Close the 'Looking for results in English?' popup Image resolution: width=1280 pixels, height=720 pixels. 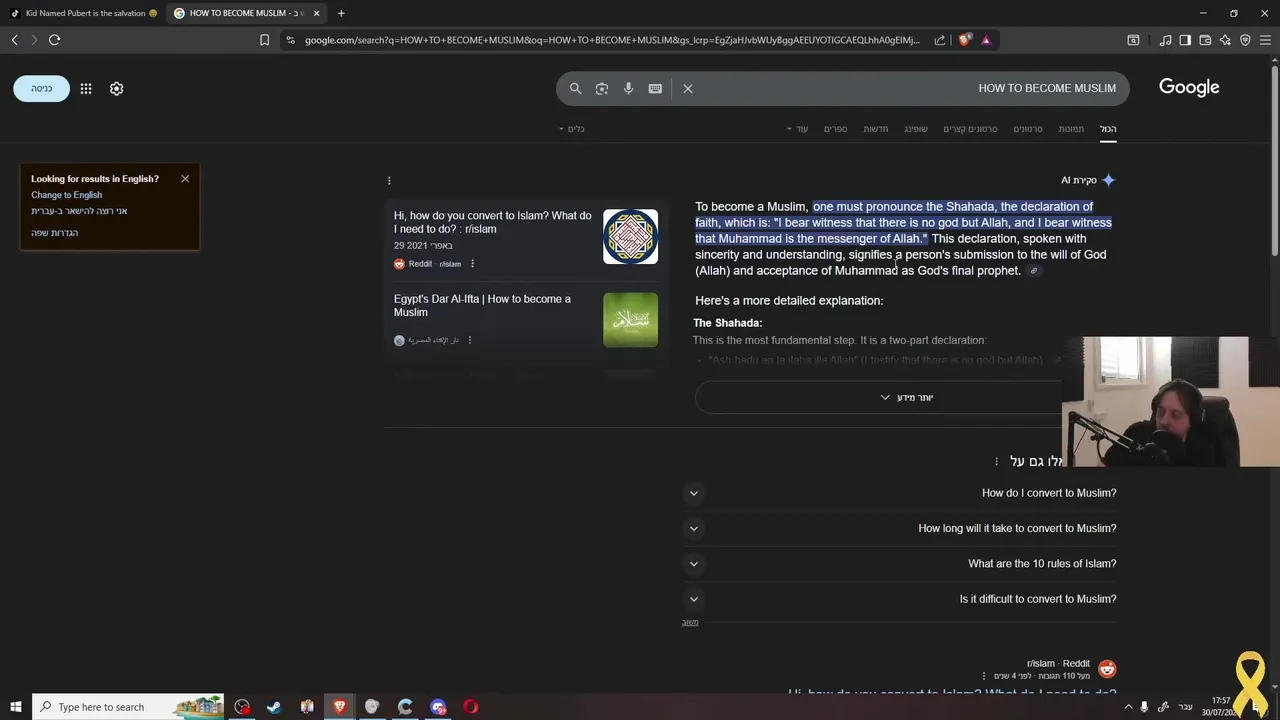(x=185, y=179)
